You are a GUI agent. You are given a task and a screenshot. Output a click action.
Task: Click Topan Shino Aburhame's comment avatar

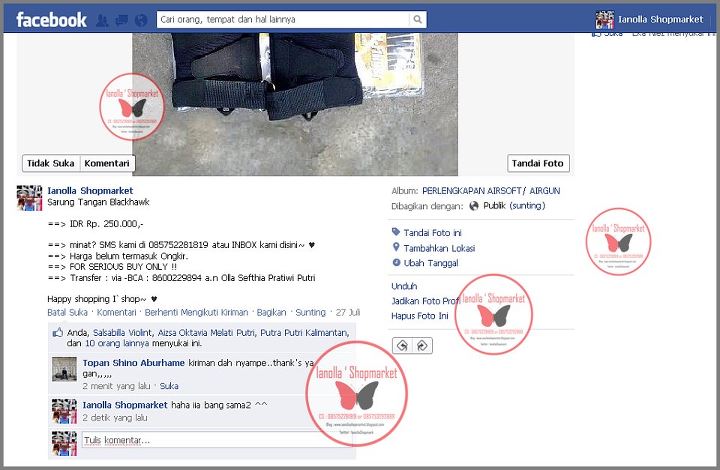(64, 369)
